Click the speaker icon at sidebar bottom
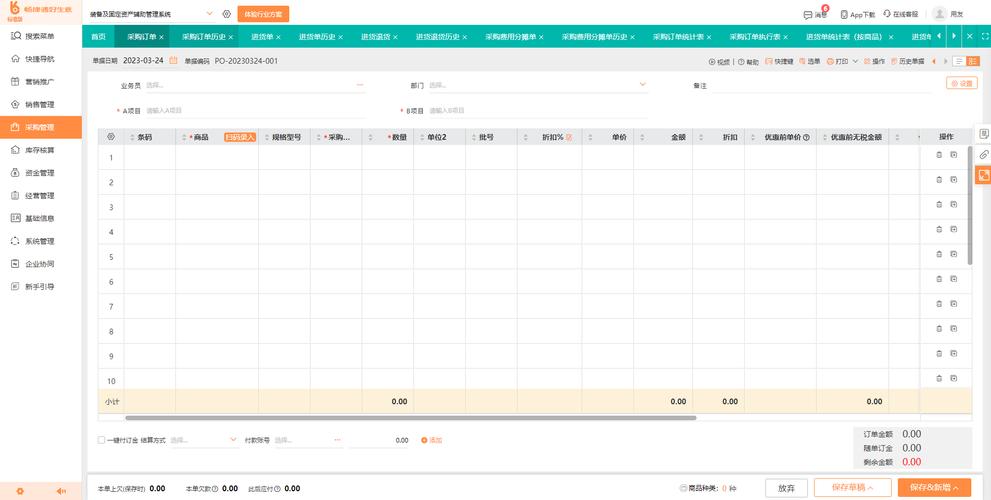 (x=61, y=491)
